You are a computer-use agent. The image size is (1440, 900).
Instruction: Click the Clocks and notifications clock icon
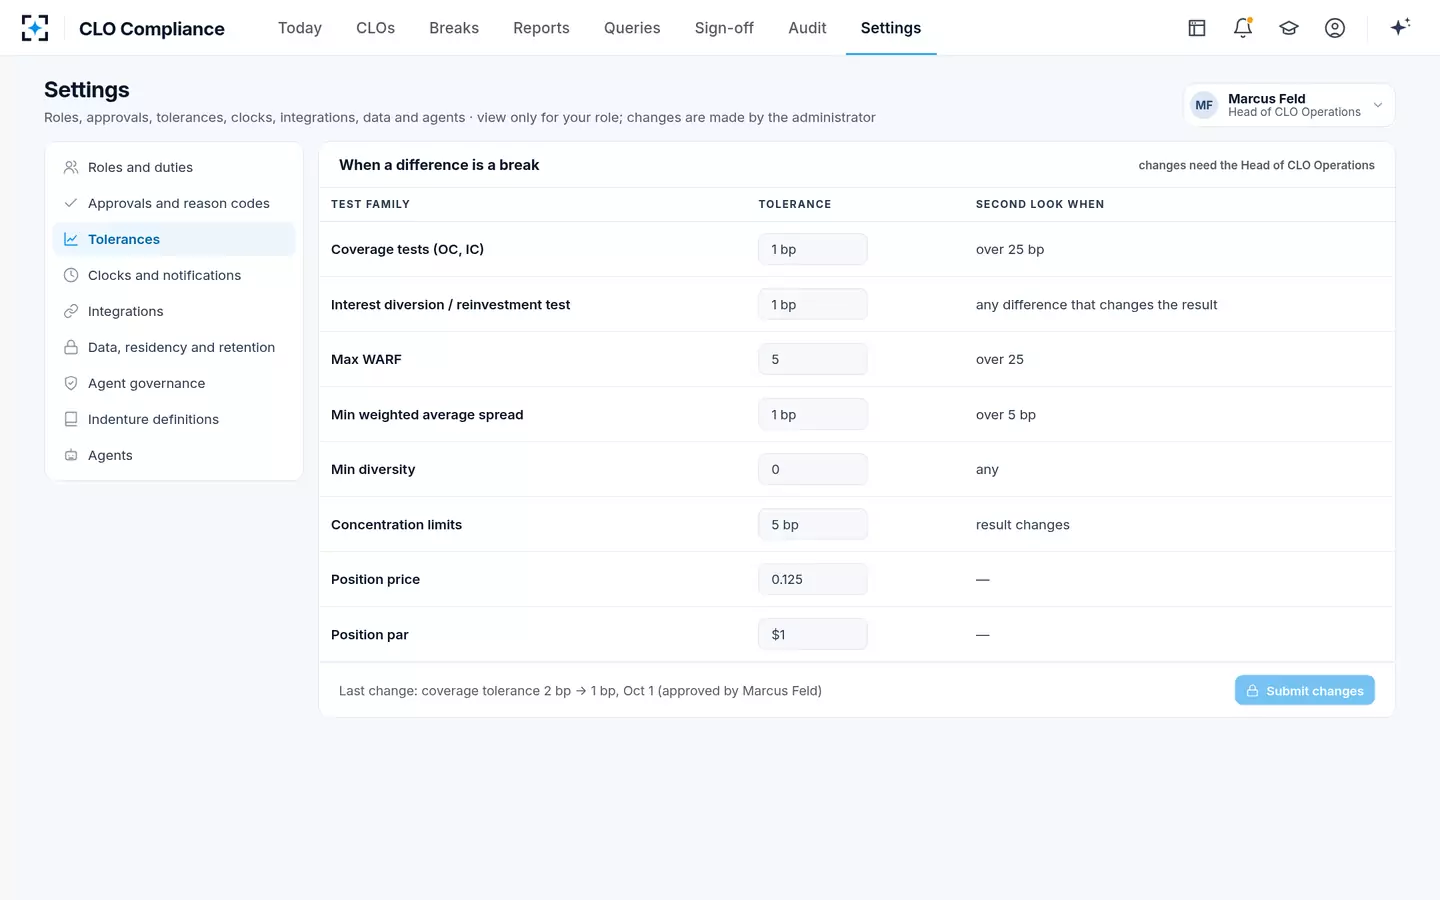[x=71, y=275]
